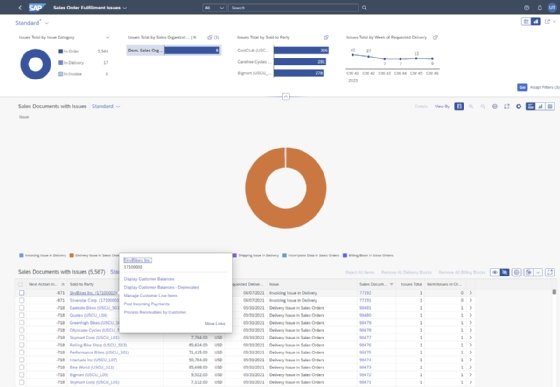Open help icon in the top bar
The width and height of the screenshot is (560, 387).
[526, 7]
